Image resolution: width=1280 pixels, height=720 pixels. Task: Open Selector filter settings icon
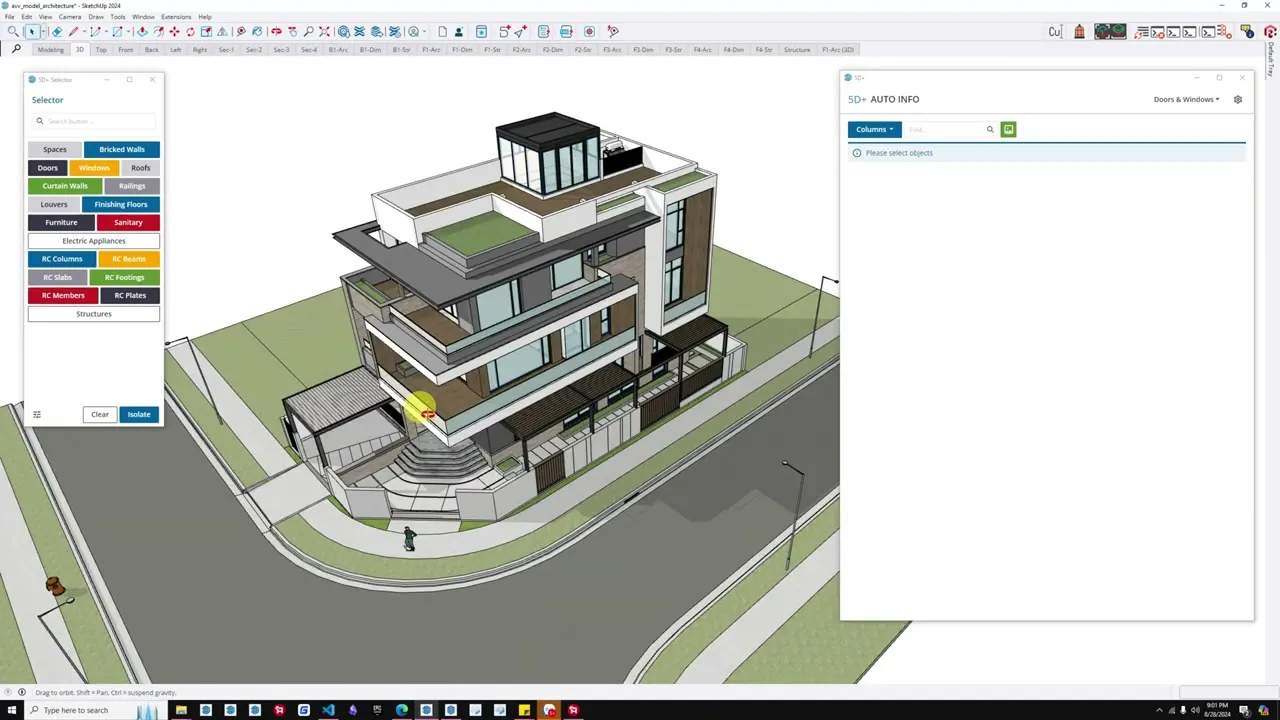(37, 414)
